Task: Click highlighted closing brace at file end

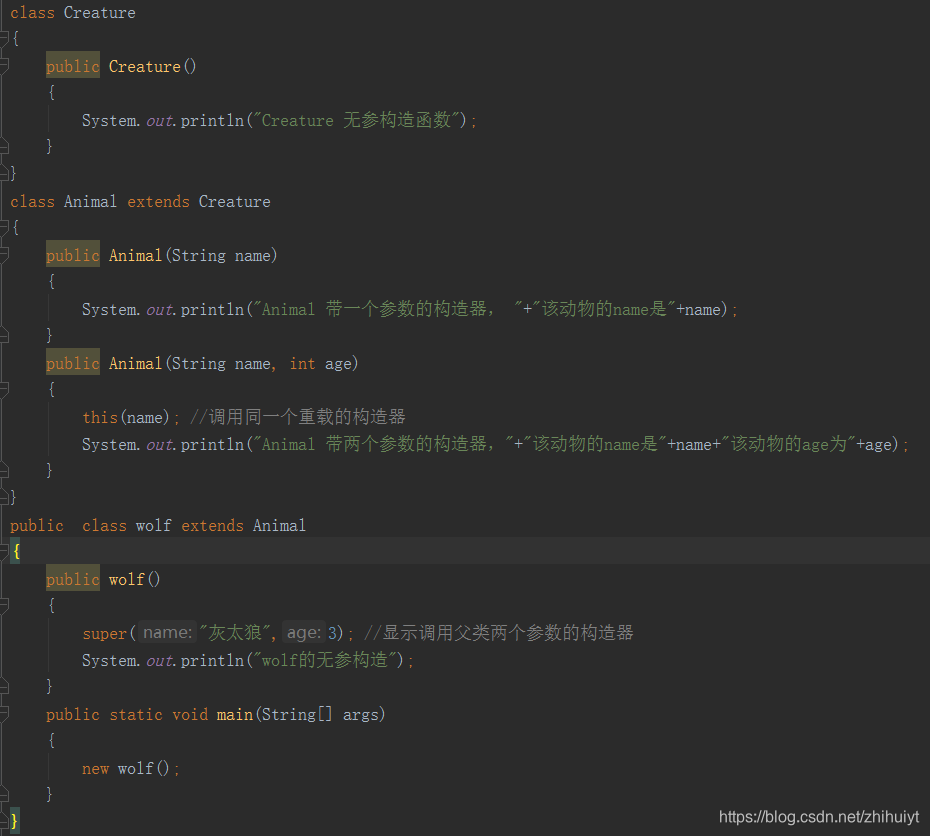Action: coord(15,821)
